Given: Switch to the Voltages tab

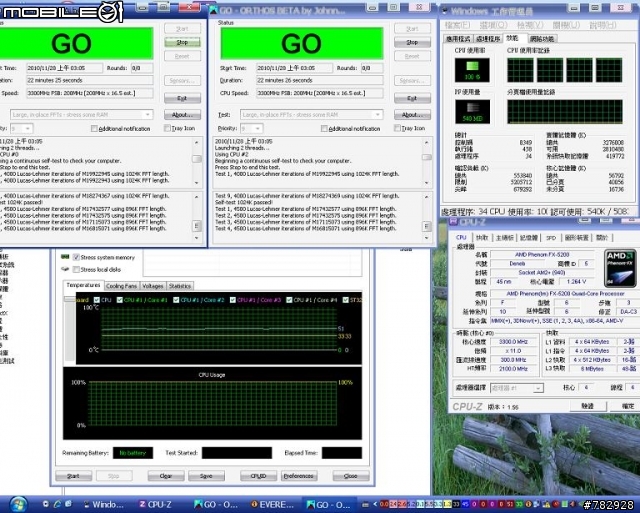Looking at the screenshot, I should (153, 286).
